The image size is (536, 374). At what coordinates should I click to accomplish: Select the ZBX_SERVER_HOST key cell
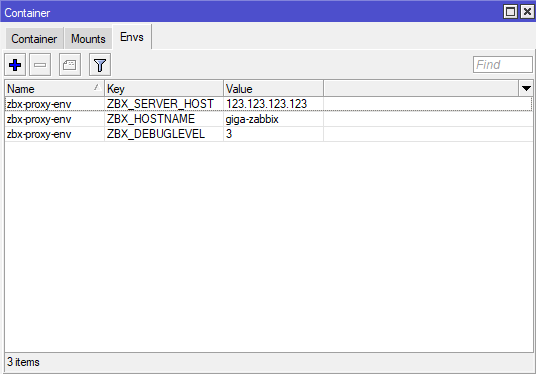point(164,104)
